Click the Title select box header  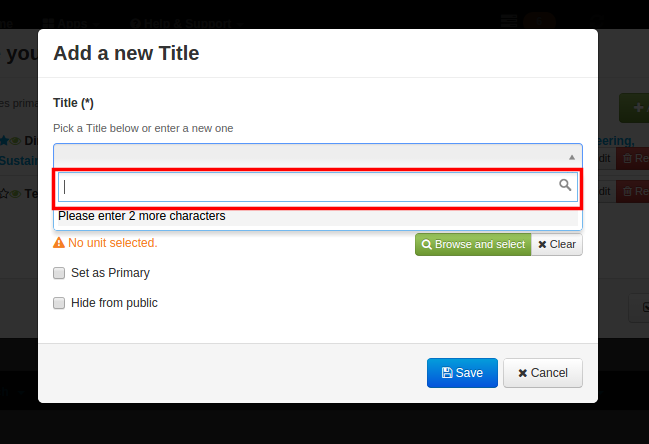pyautogui.click(x=318, y=156)
